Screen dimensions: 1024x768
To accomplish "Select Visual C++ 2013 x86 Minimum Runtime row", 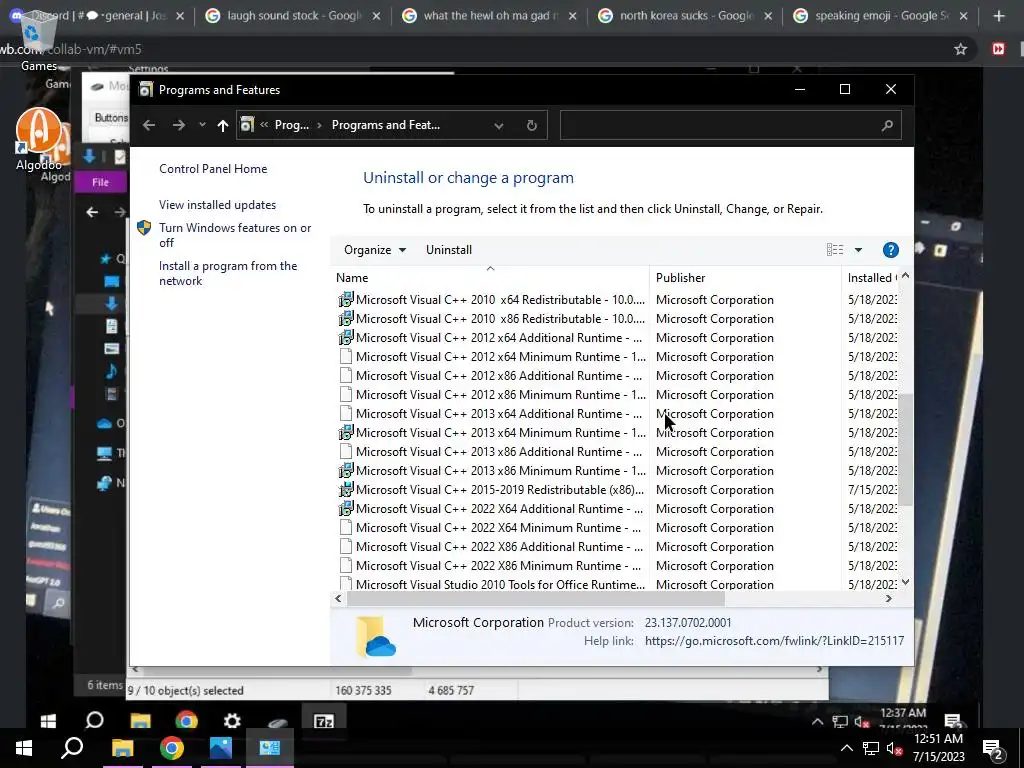I will click(x=616, y=470).
